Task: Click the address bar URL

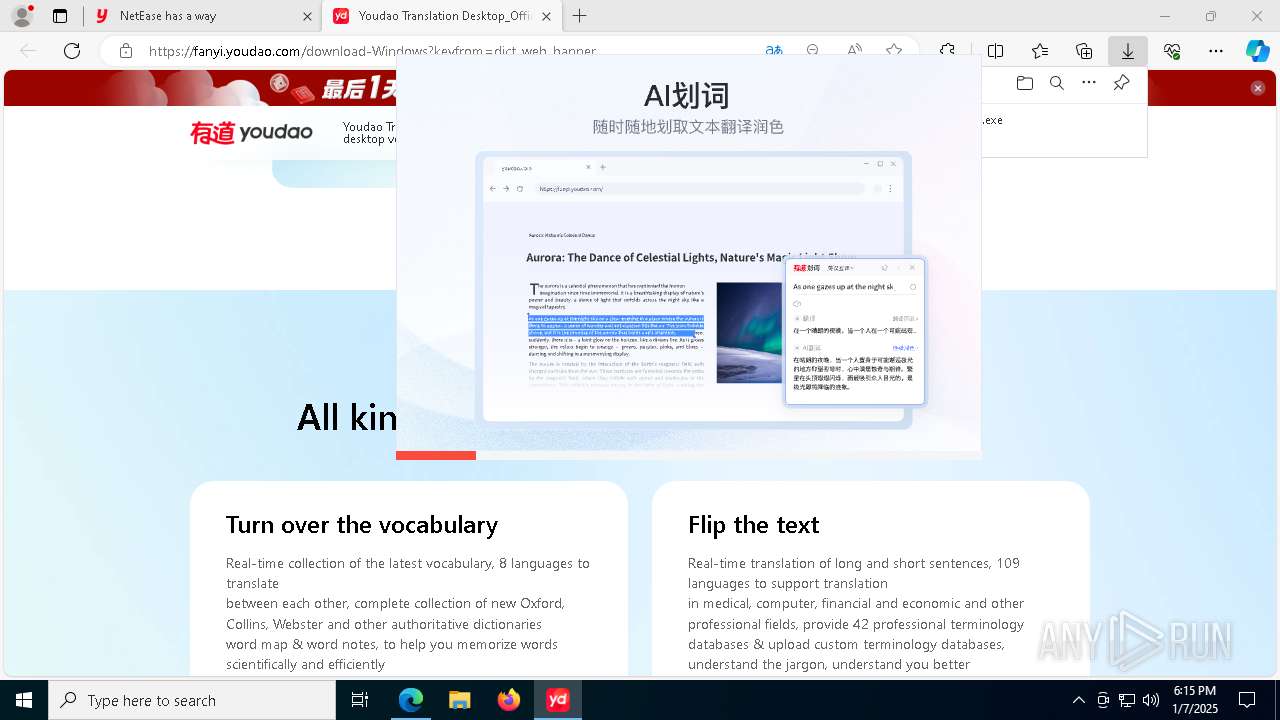Action: 372,51
